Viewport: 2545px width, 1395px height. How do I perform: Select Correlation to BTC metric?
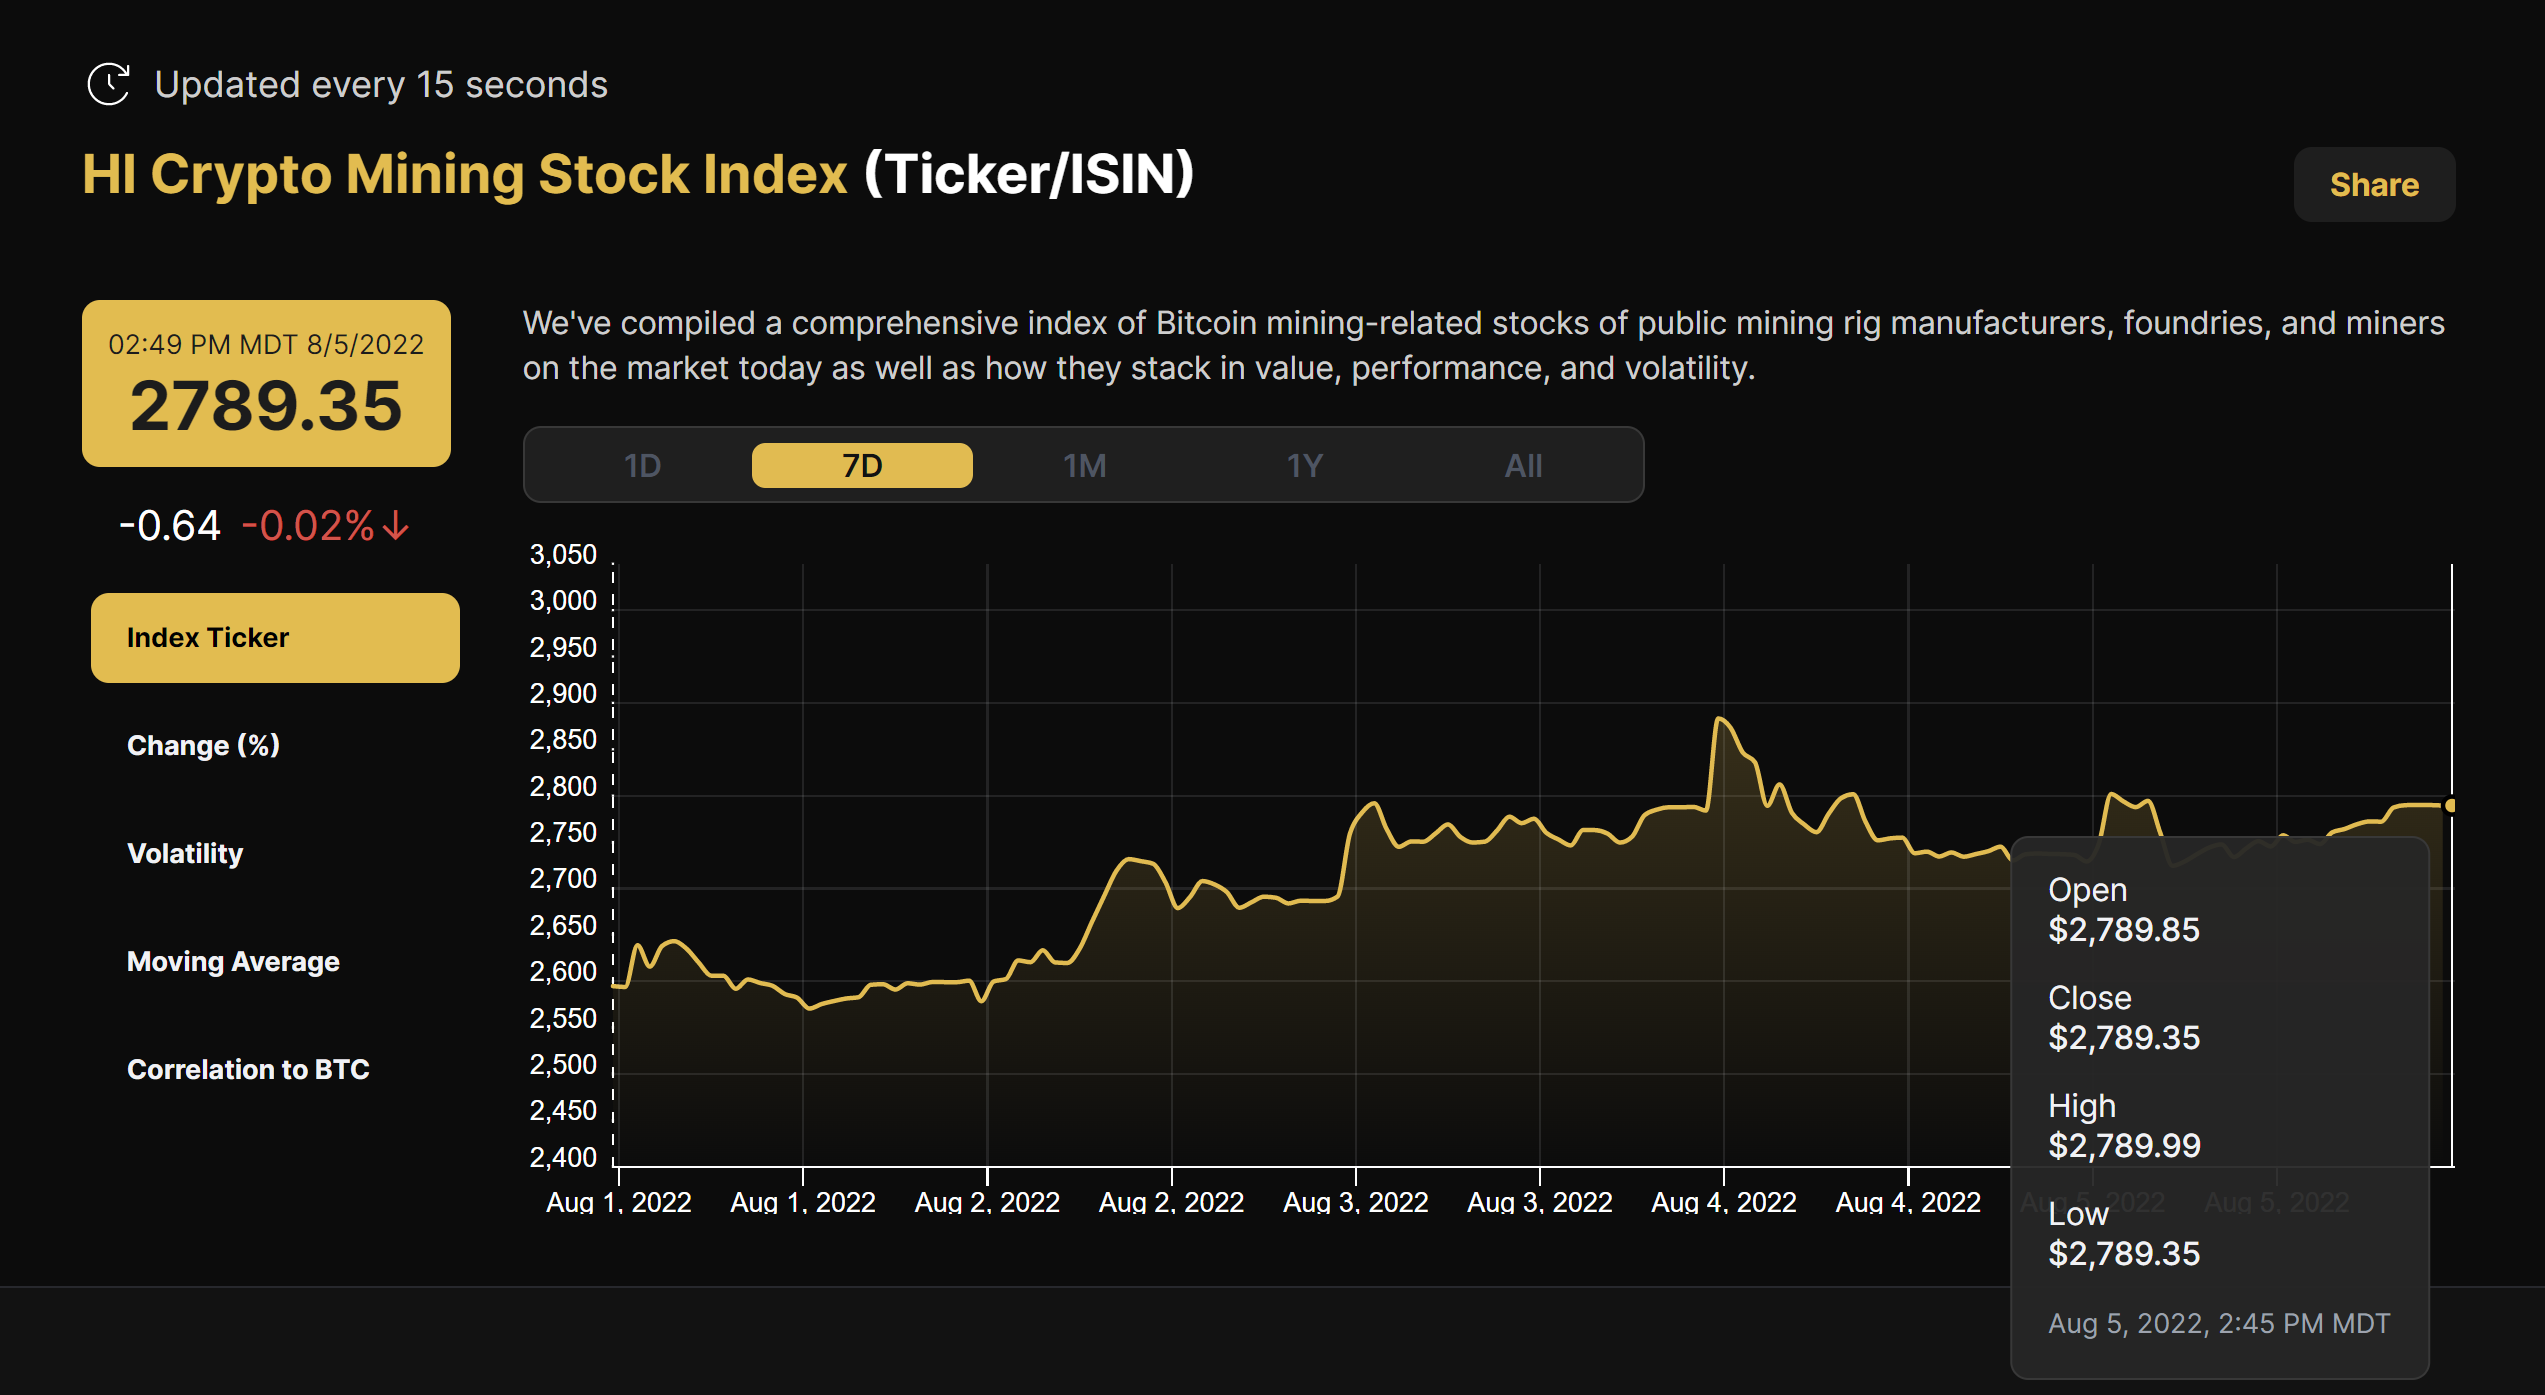click(x=248, y=1070)
